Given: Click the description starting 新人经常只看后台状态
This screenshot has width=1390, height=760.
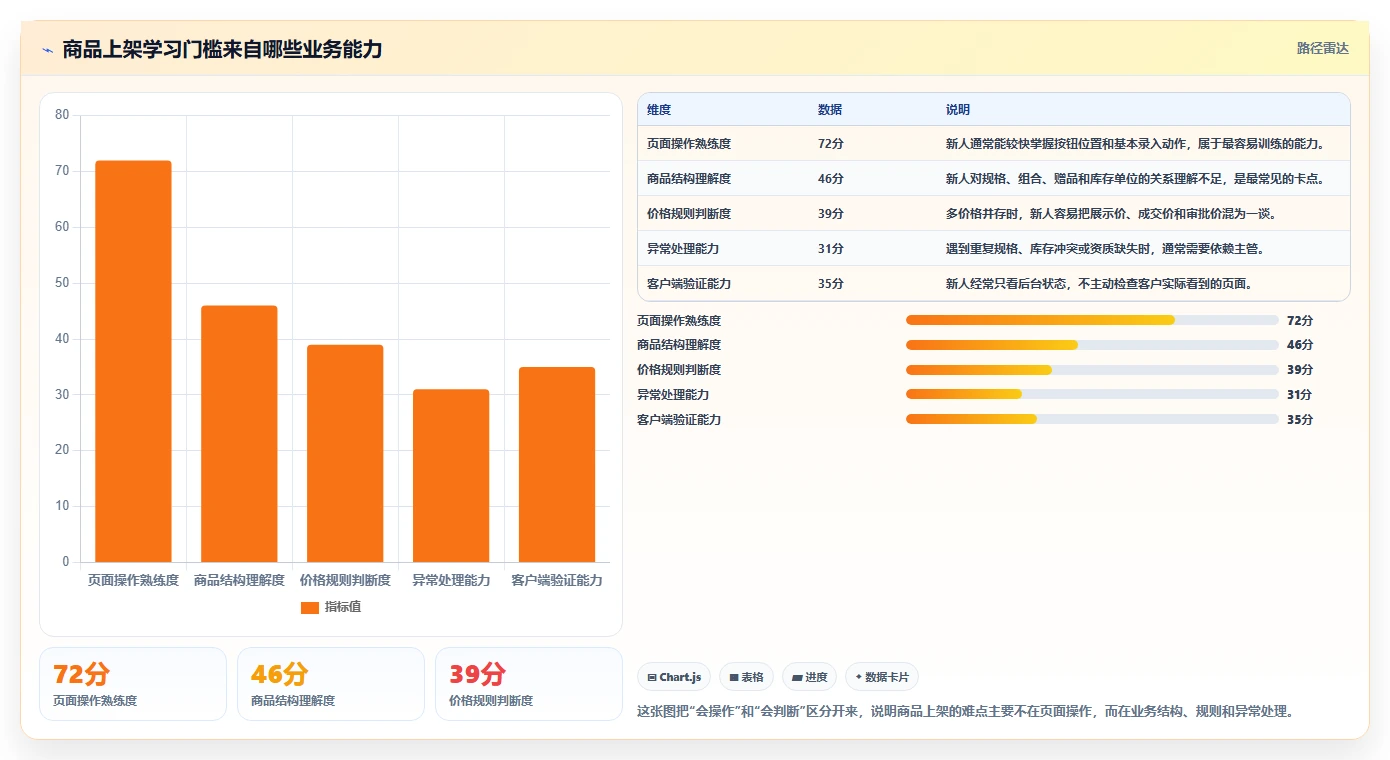Looking at the screenshot, I should [x=1099, y=284].
